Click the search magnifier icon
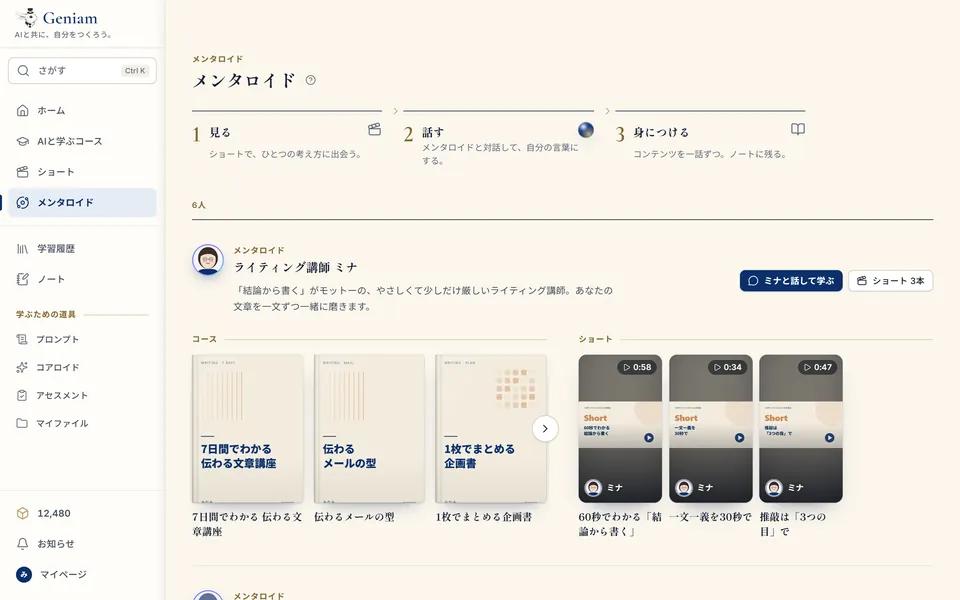The width and height of the screenshot is (960, 600). 23,70
